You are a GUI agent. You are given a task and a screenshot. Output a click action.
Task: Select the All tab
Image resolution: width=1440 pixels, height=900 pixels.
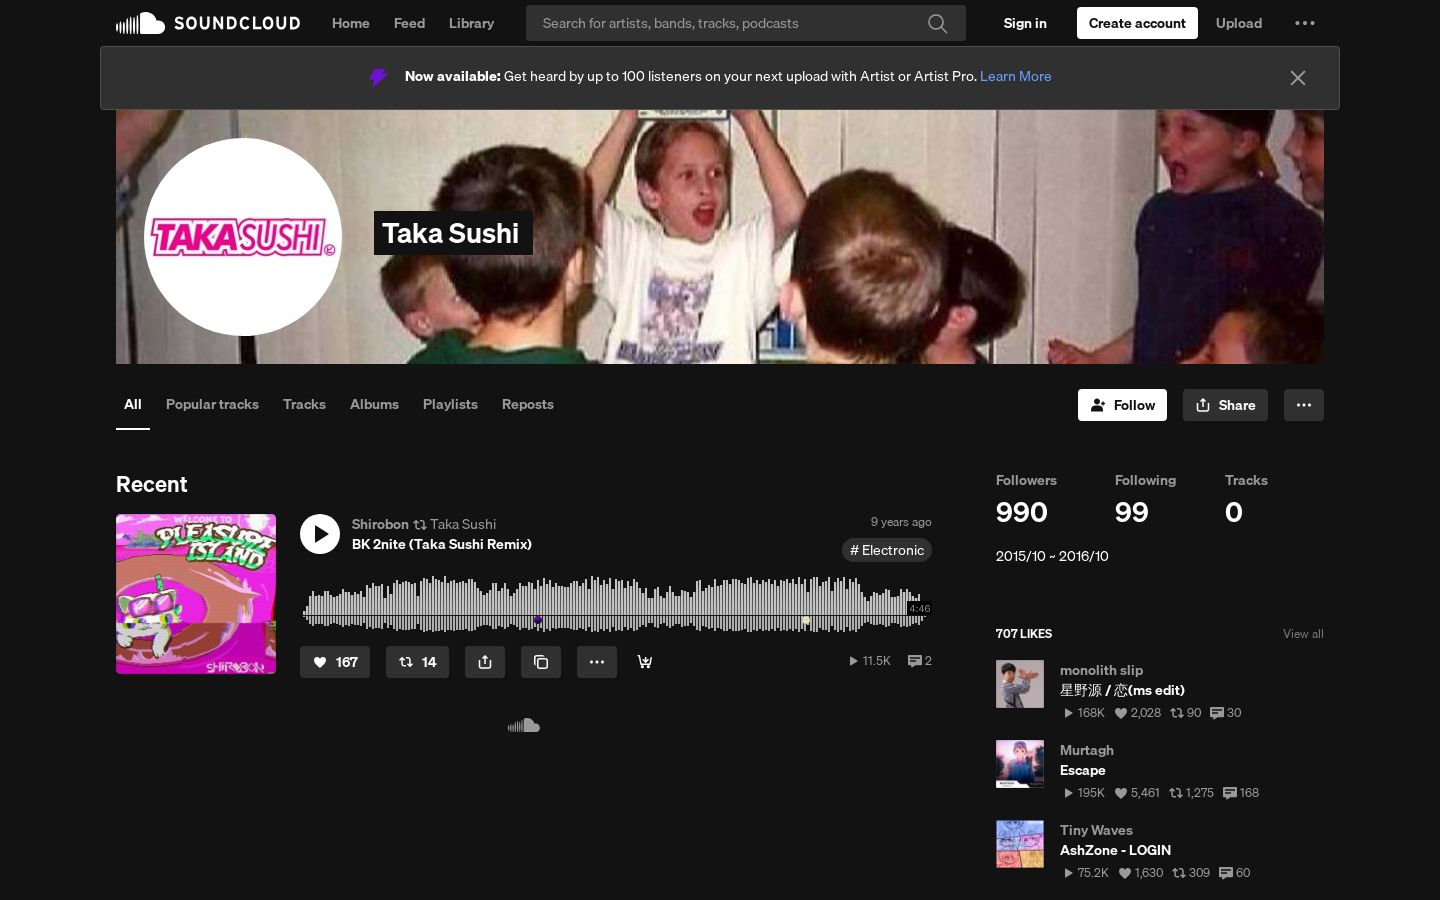coord(133,404)
